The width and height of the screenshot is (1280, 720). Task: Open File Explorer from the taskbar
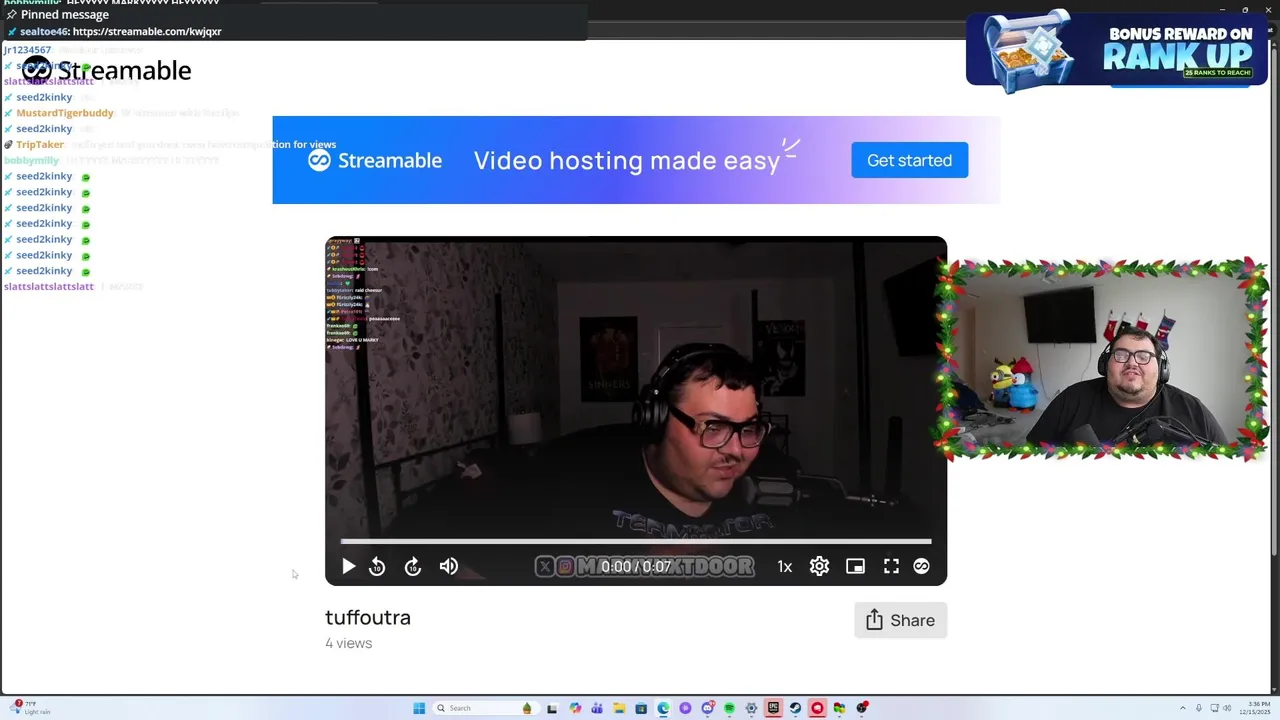(619, 708)
